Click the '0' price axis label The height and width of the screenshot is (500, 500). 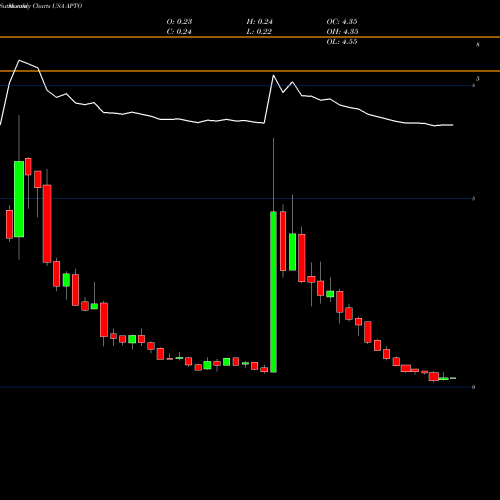[x=473, y=387]
